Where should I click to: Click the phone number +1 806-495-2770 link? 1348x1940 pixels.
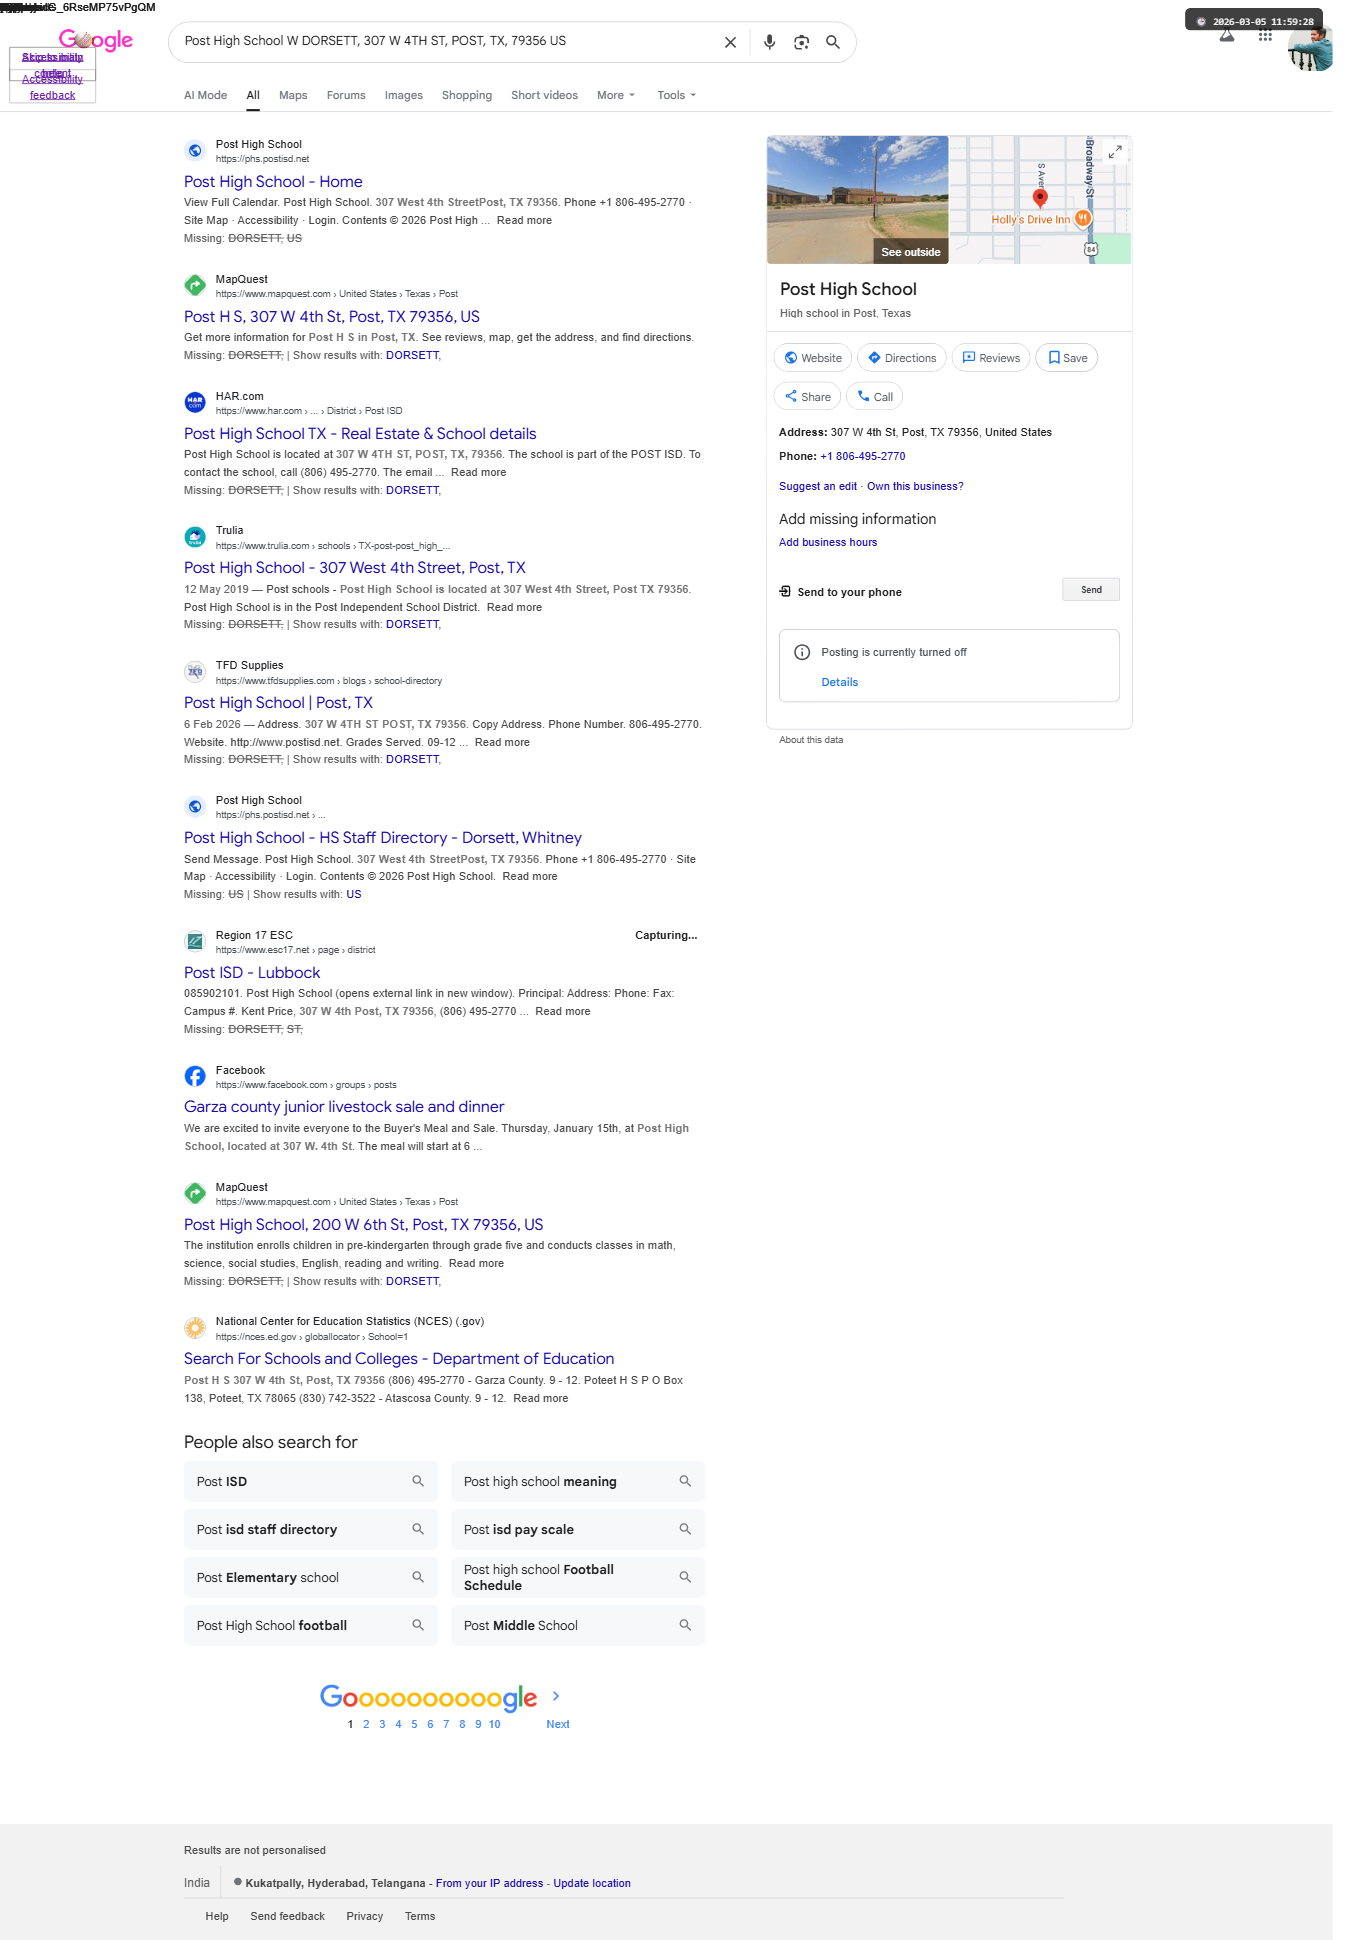click(x=863, y=456)
